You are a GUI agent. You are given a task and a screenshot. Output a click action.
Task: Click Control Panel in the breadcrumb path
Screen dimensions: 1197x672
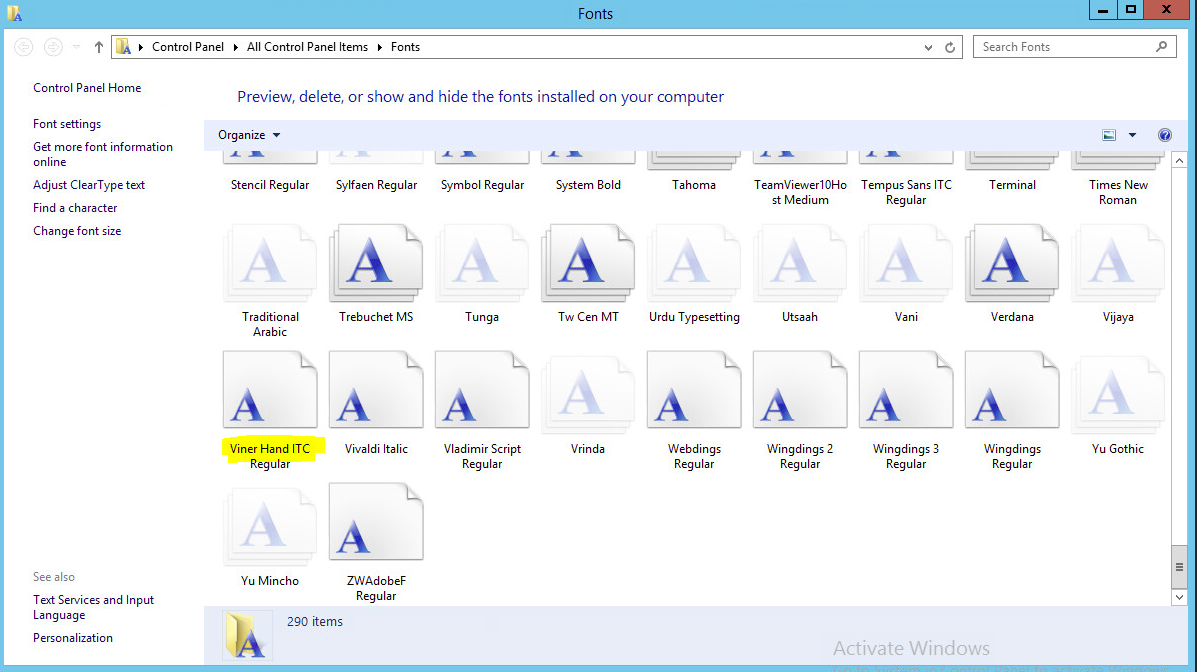[188, 47]
